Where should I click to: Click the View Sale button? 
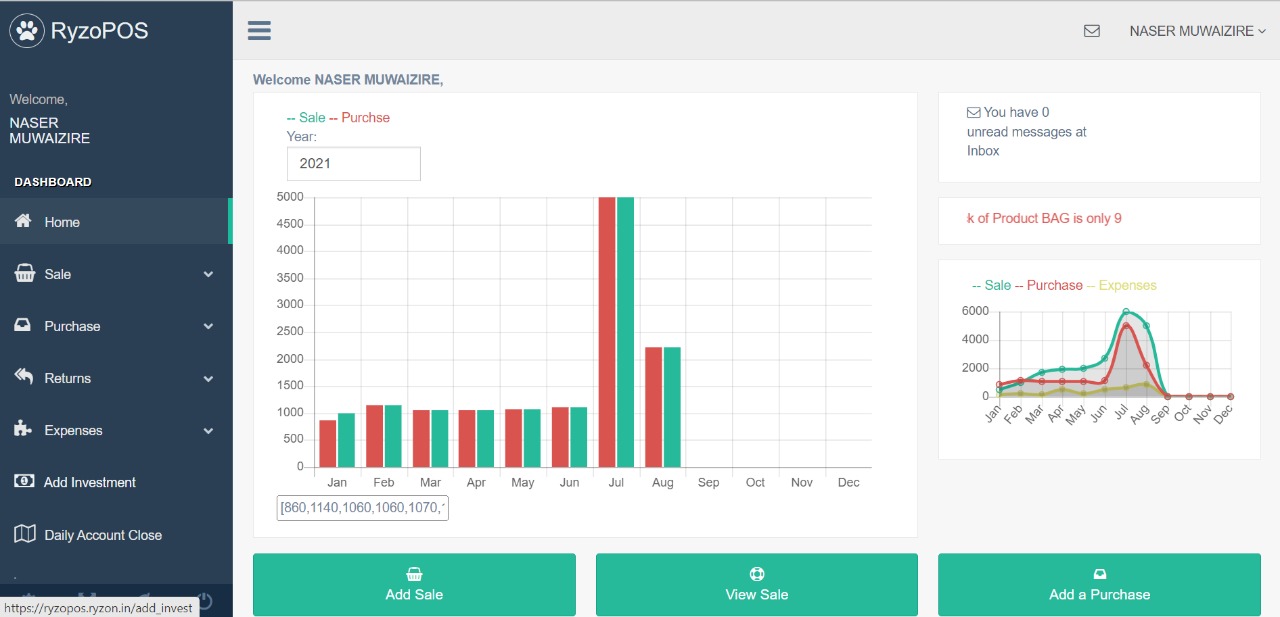(756, 584)
